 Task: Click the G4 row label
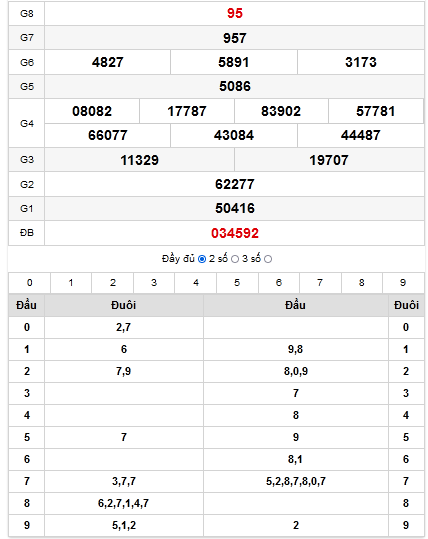pyautogui.click(x=27, y=123)
